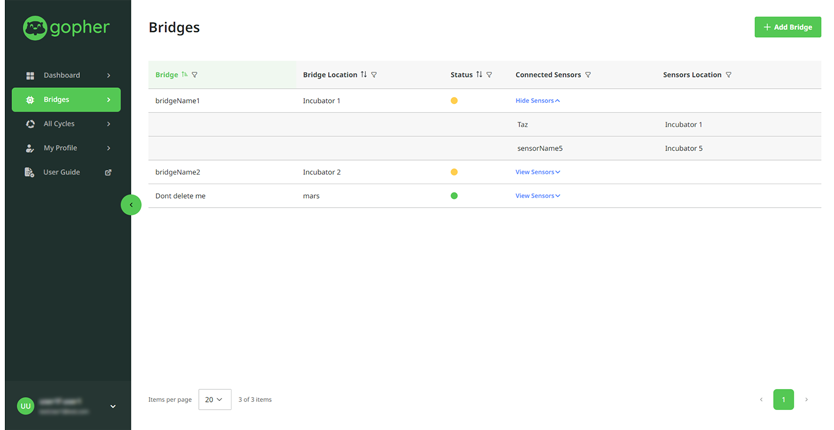Open the Bridge Location filter funnel
Screen dimensions: 834x430
coord(374,75)
